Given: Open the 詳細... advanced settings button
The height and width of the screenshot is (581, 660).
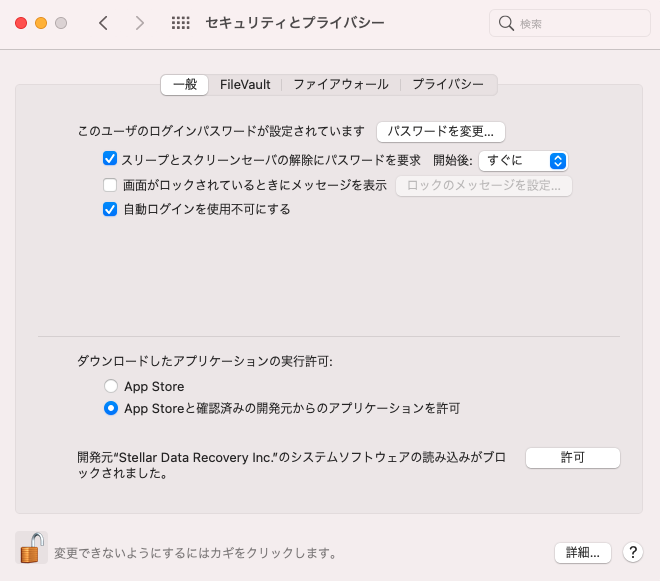Looking at the screenshot, I should tap(583, 552).
